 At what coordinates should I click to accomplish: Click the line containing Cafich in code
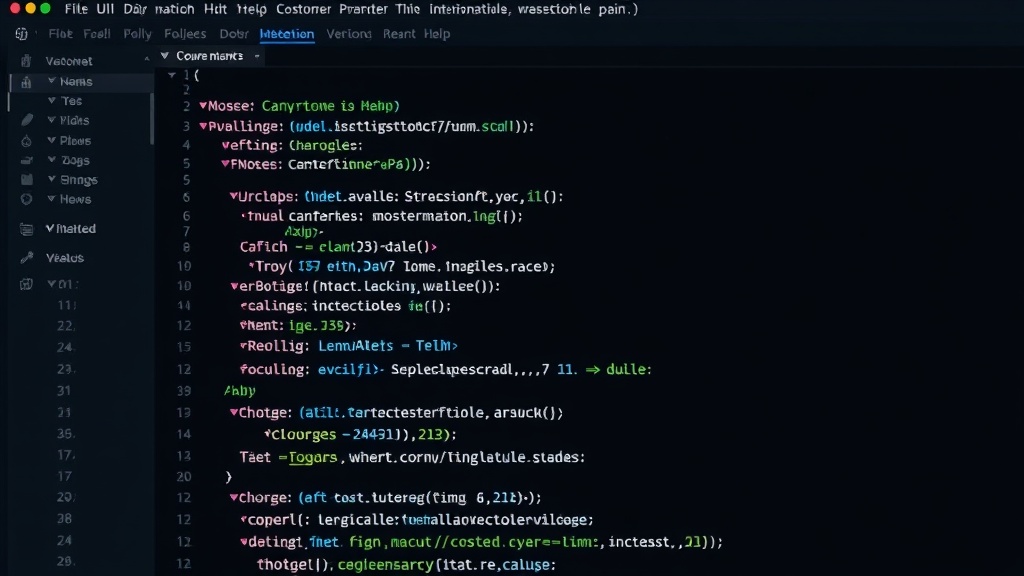(x=338, y=247)
